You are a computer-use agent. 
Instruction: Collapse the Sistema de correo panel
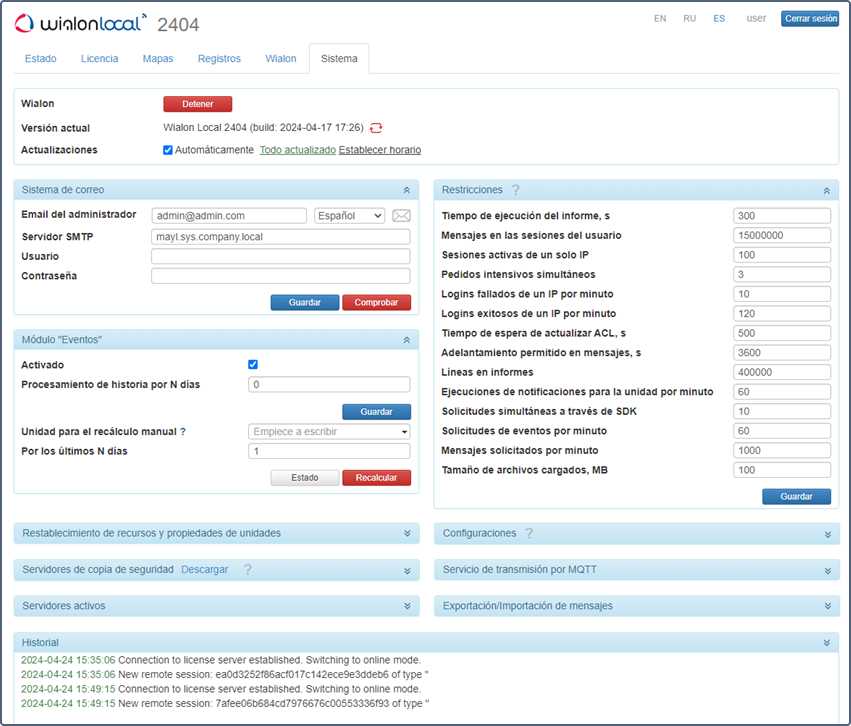(406, 190)
